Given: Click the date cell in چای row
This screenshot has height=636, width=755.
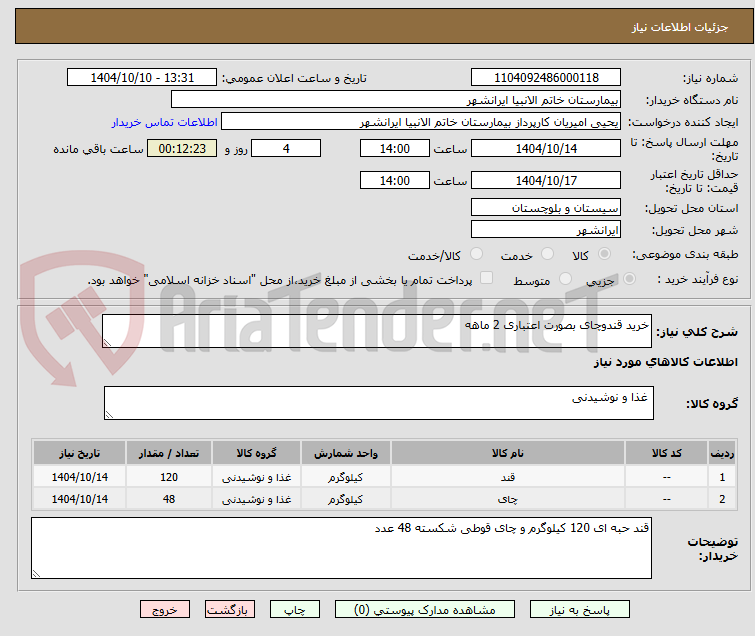Looking at the screenshot, I should [x=80, y=499].
